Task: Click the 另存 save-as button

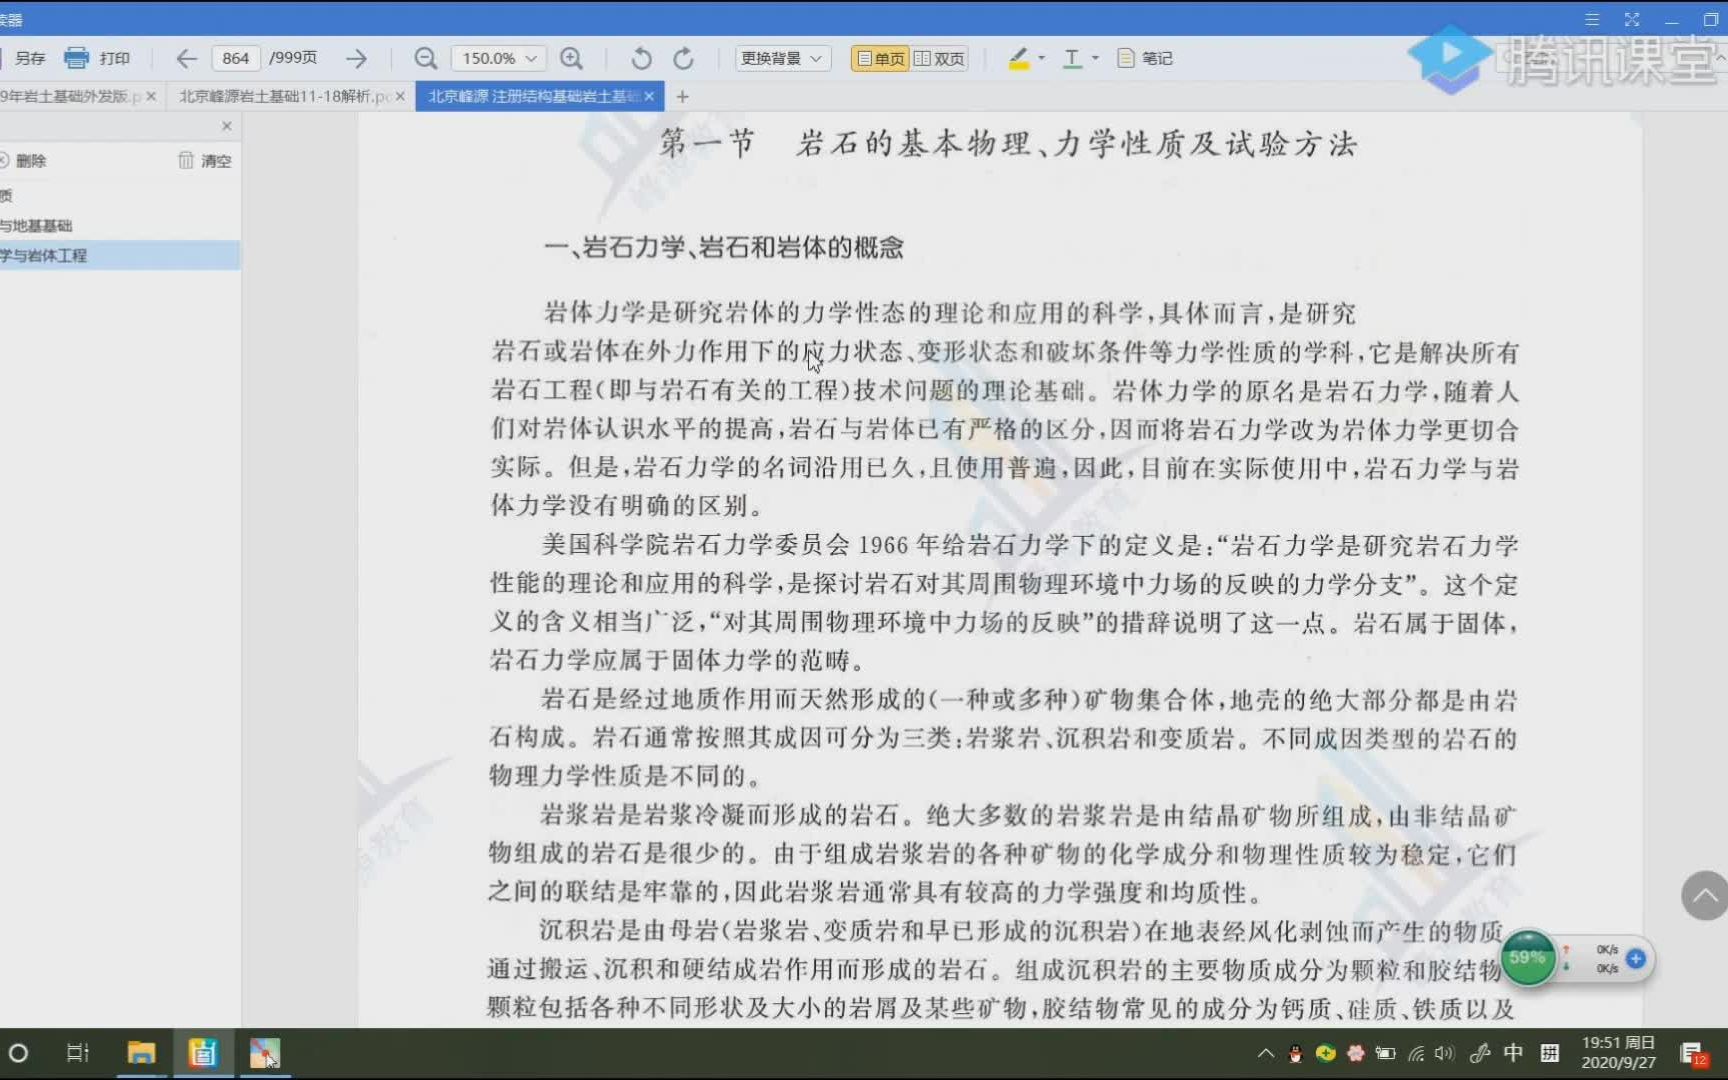Action: [30, 58]
